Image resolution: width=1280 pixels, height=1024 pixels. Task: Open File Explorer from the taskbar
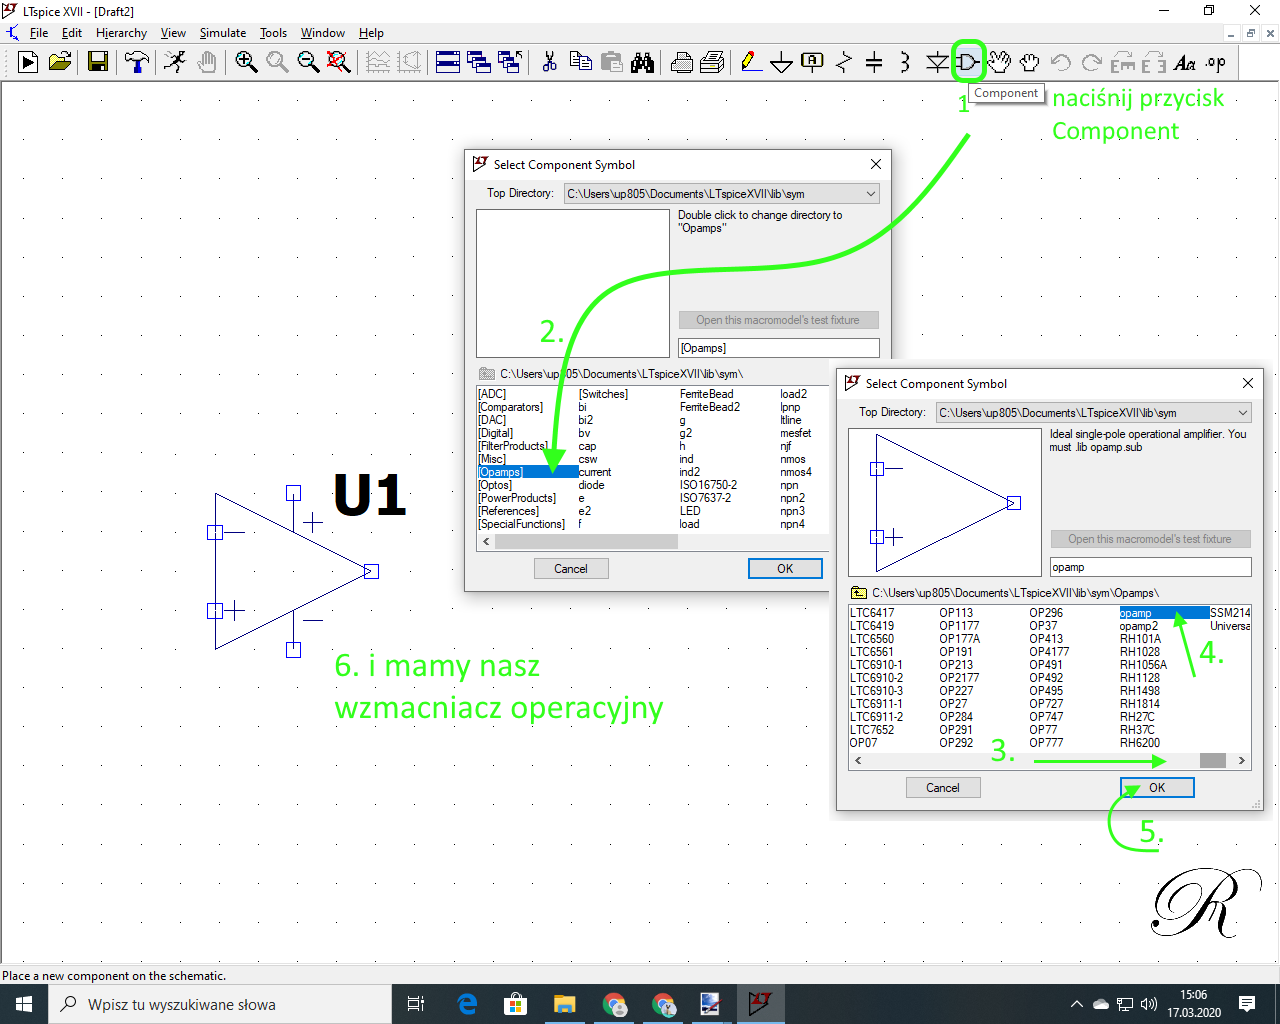pyautogui.click(x=565, y=1004)
